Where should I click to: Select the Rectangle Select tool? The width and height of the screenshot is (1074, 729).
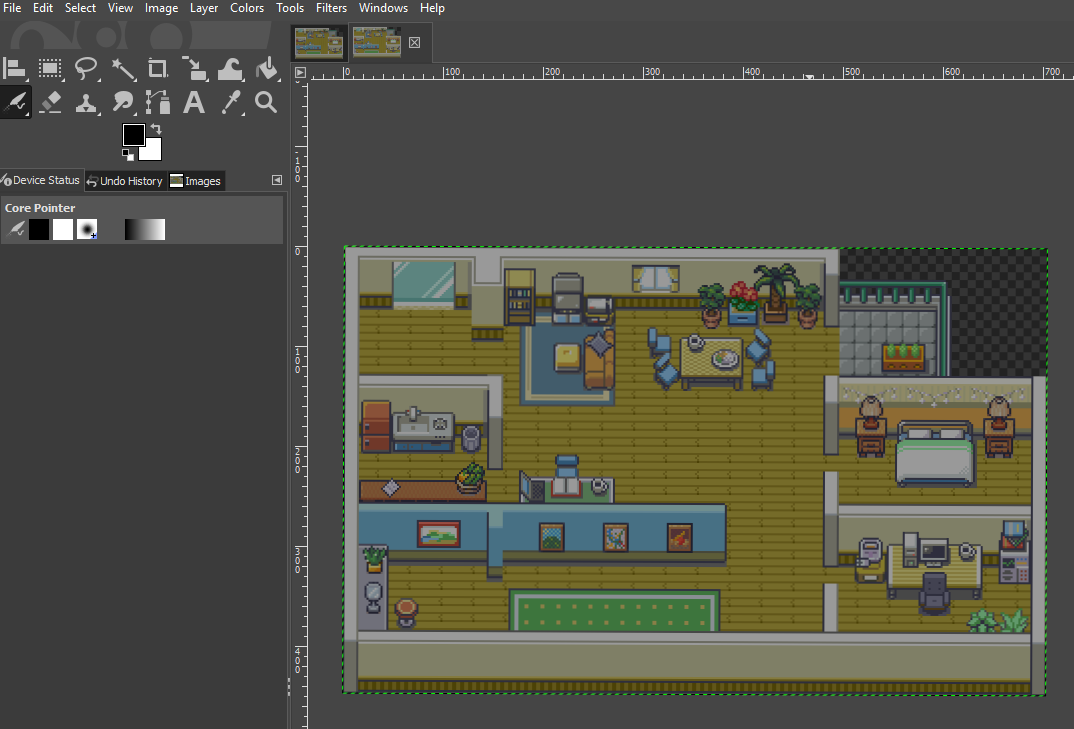[x=50, y=69]
